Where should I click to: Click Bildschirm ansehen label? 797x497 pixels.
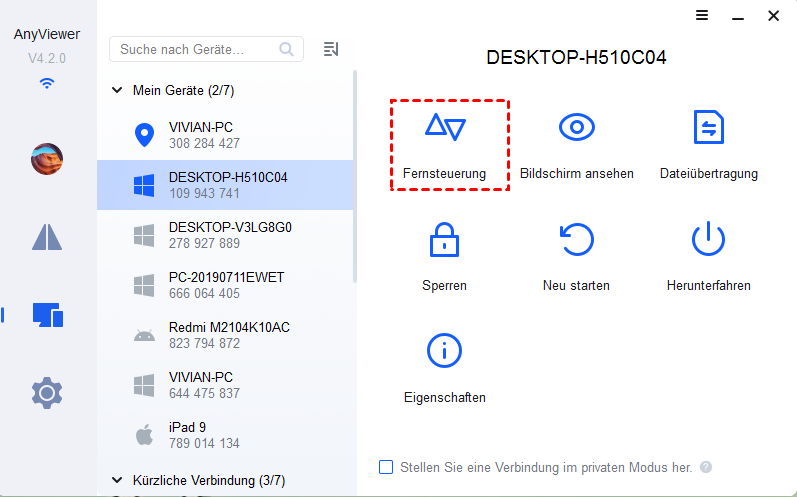576,173
